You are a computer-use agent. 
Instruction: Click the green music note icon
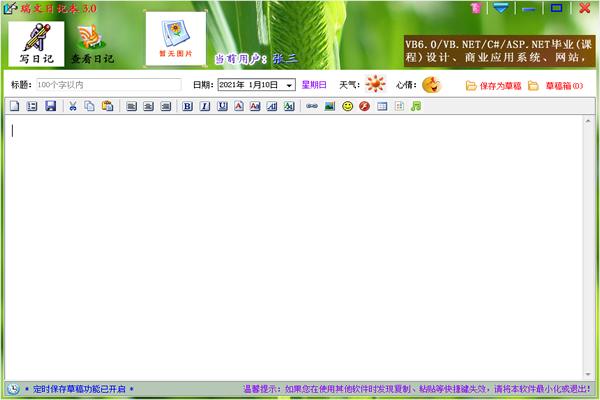tap(416, 106)
